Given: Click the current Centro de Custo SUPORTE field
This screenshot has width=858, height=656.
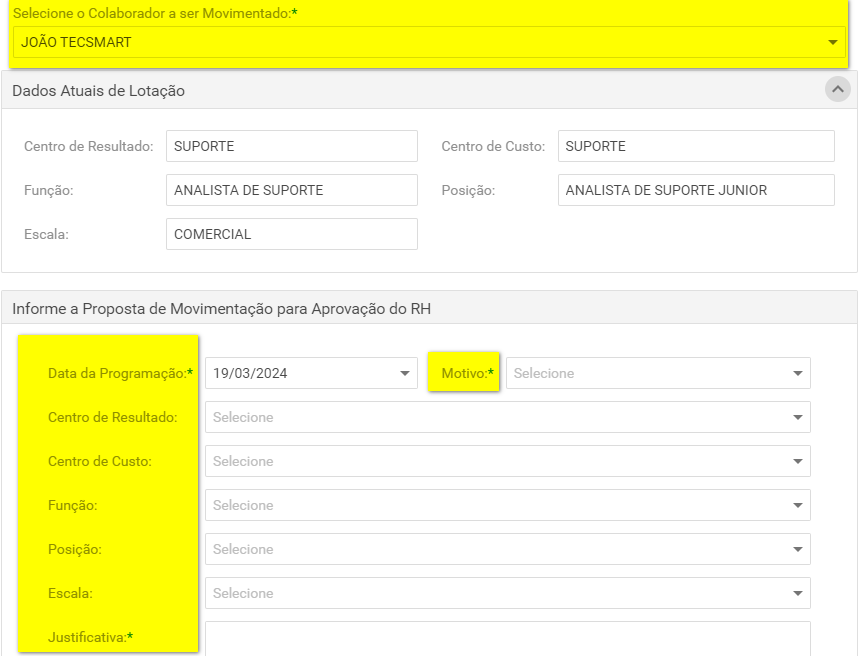Looking at the screenshot, I should pos(696,146).
